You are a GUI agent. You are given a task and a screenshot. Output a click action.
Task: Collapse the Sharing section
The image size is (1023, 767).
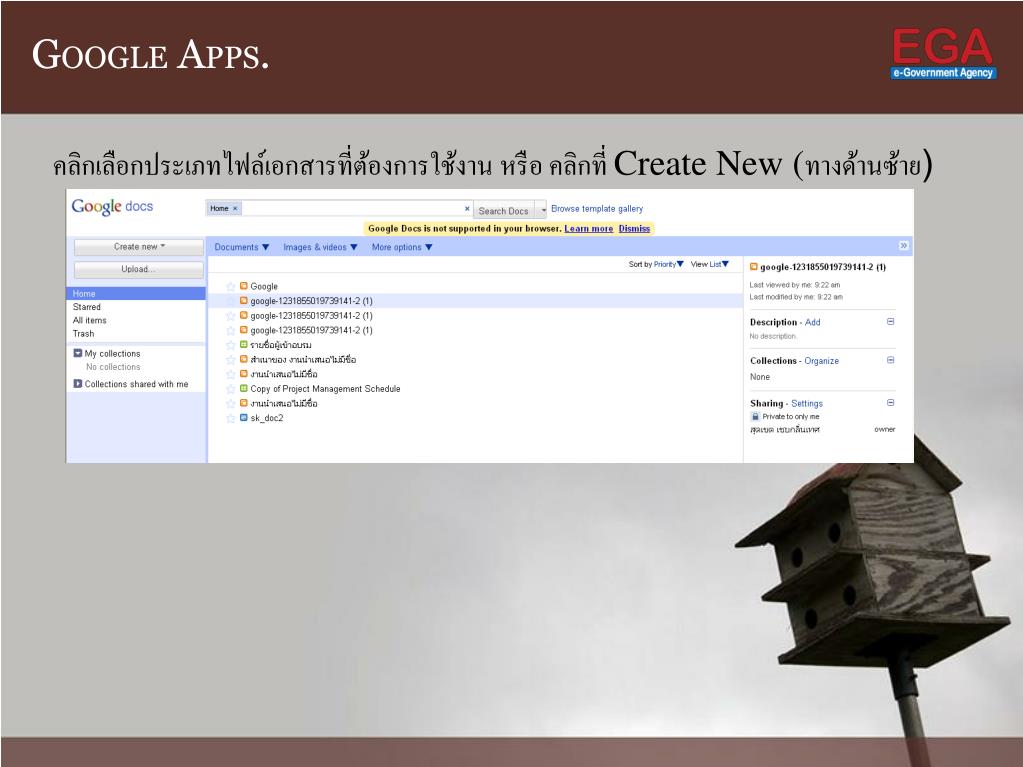(891, 402)
